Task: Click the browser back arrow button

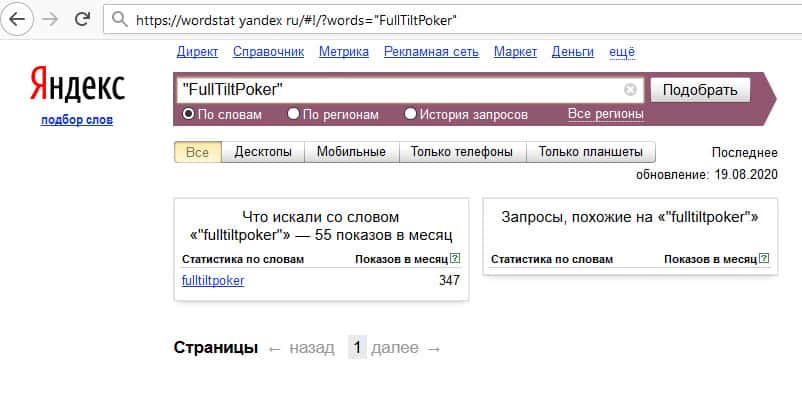Action: pyautogui.click(x=20, y=19)
